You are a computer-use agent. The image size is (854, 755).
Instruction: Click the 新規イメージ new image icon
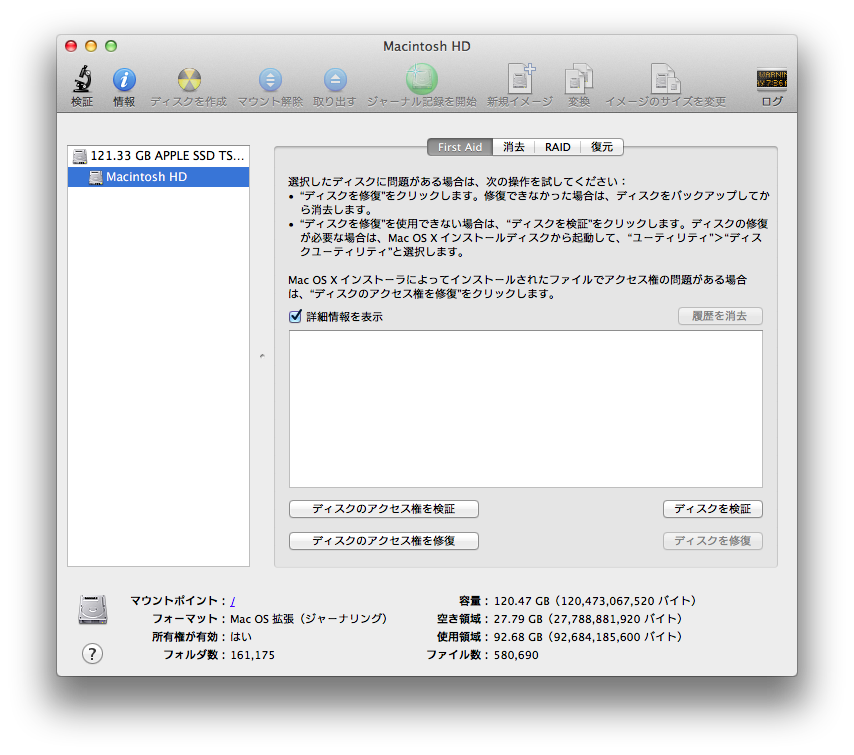pos(521,78)
